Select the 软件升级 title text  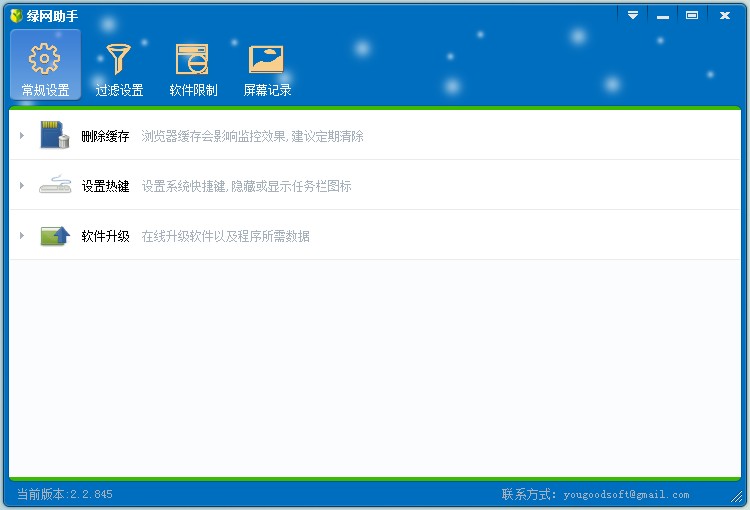pos(105,236)
